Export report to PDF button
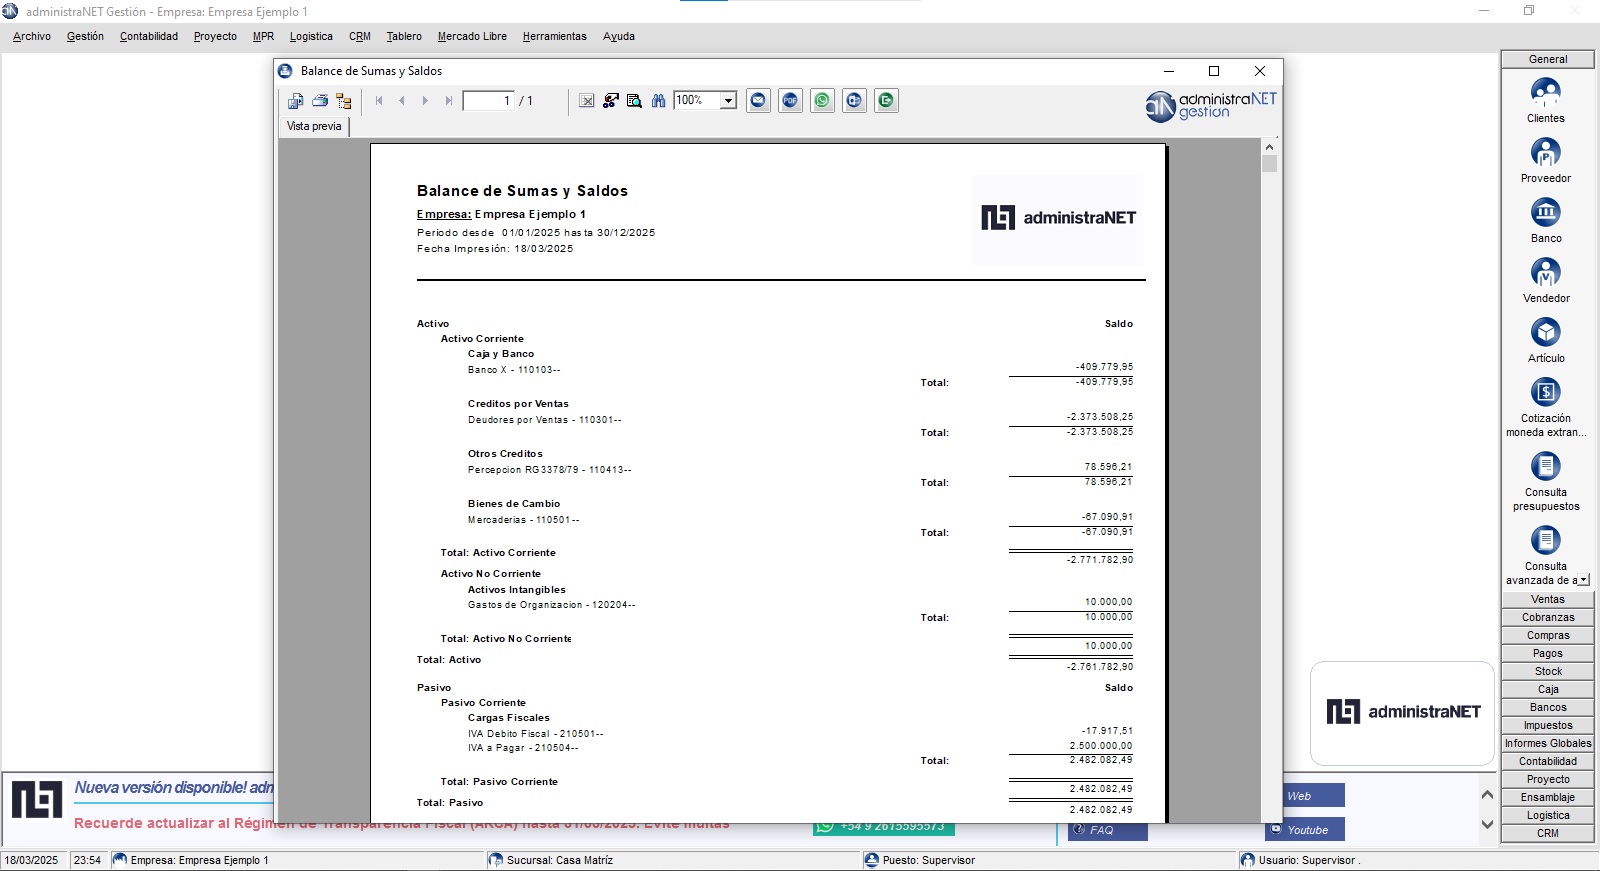Viewport: 1600px width, 871px height. click(791, 101)
